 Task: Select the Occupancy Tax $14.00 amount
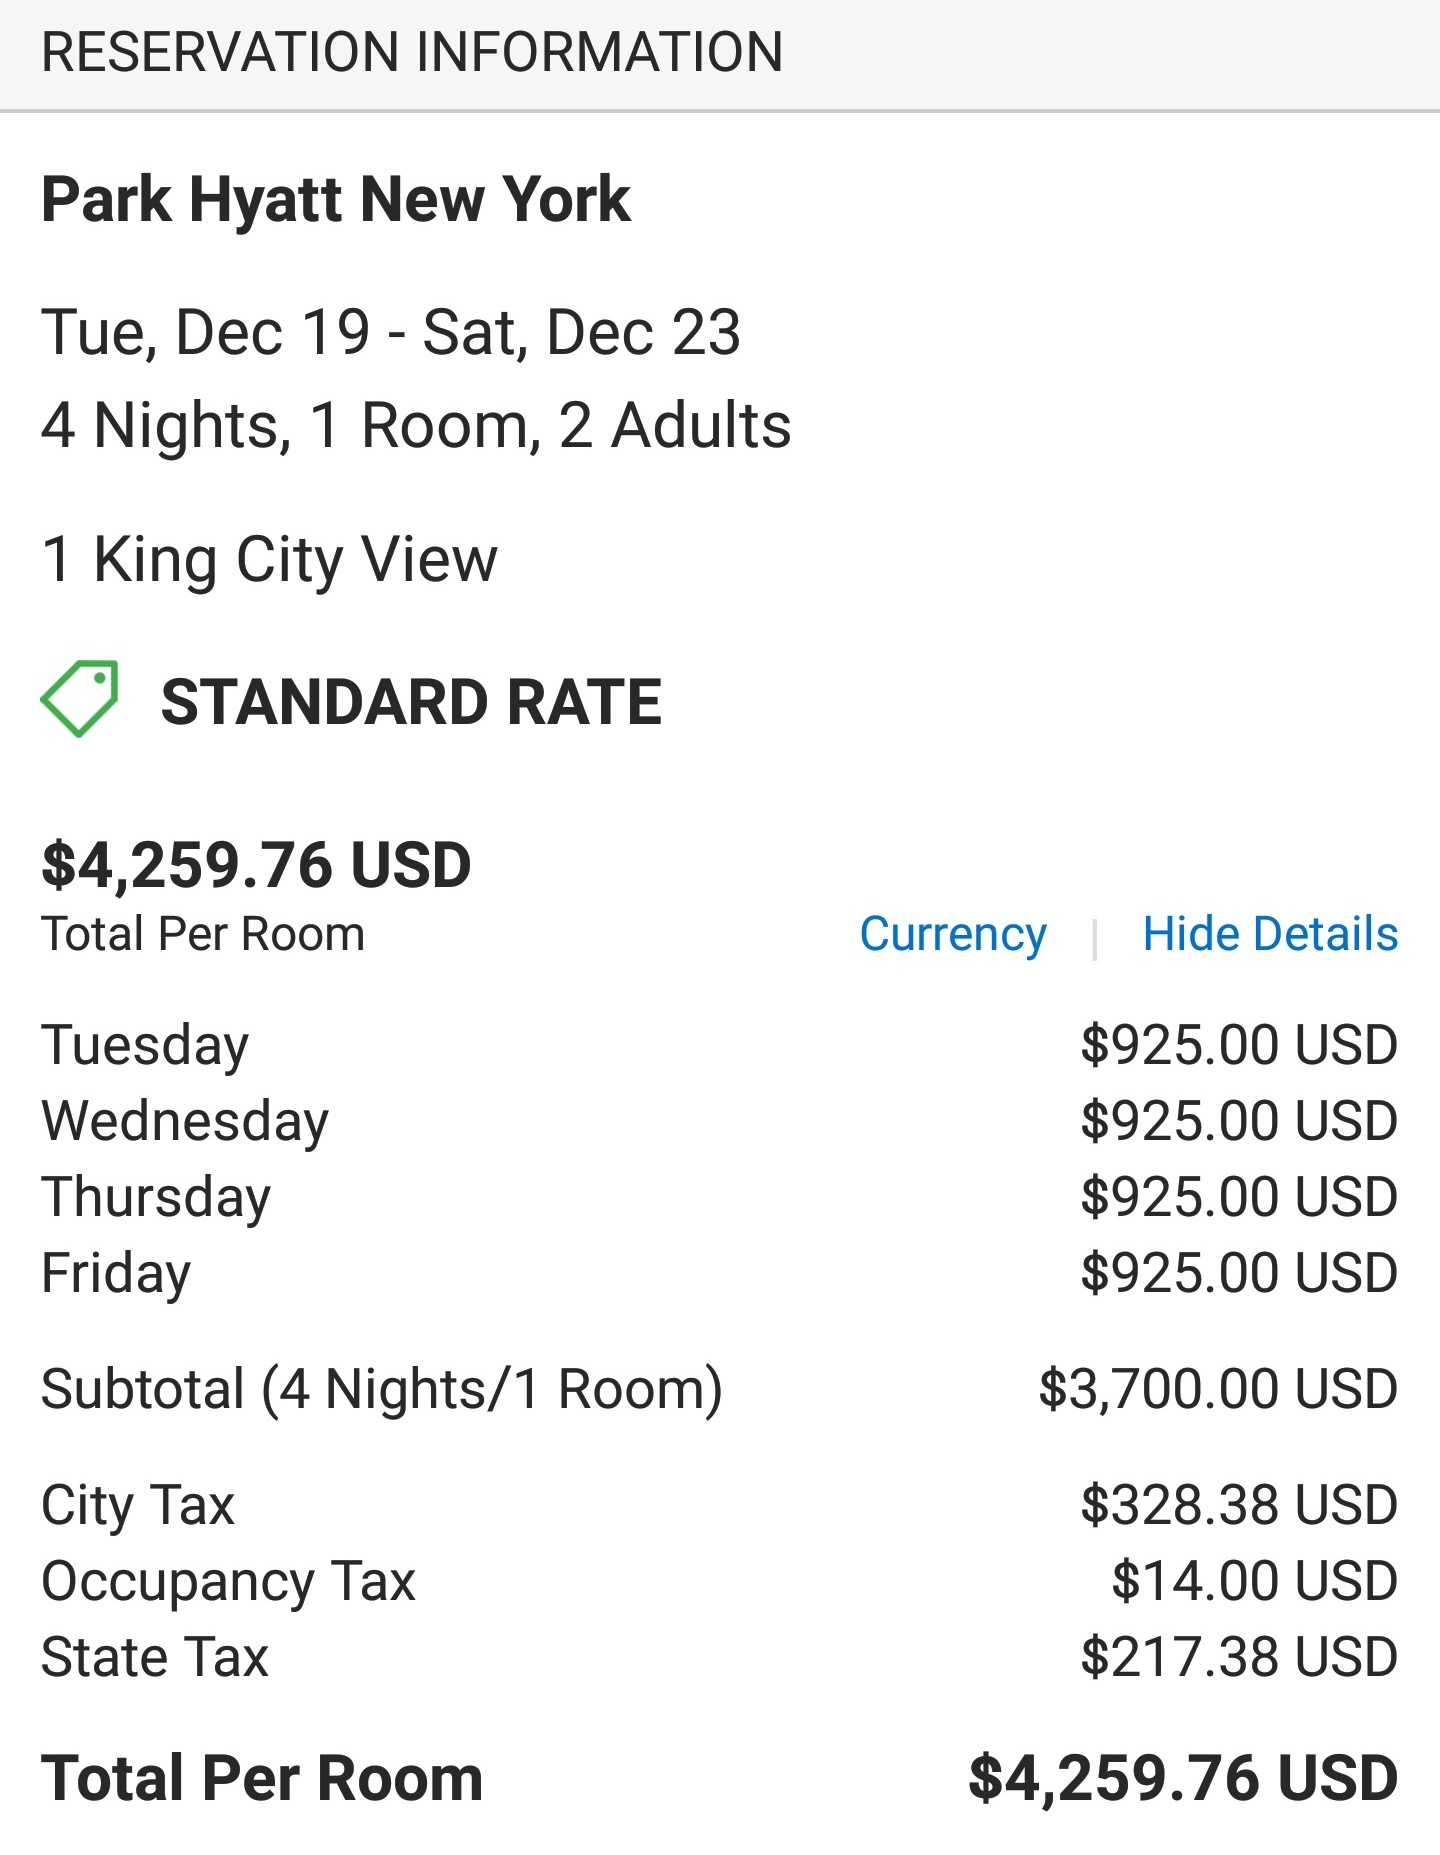coord(1255,1581)
